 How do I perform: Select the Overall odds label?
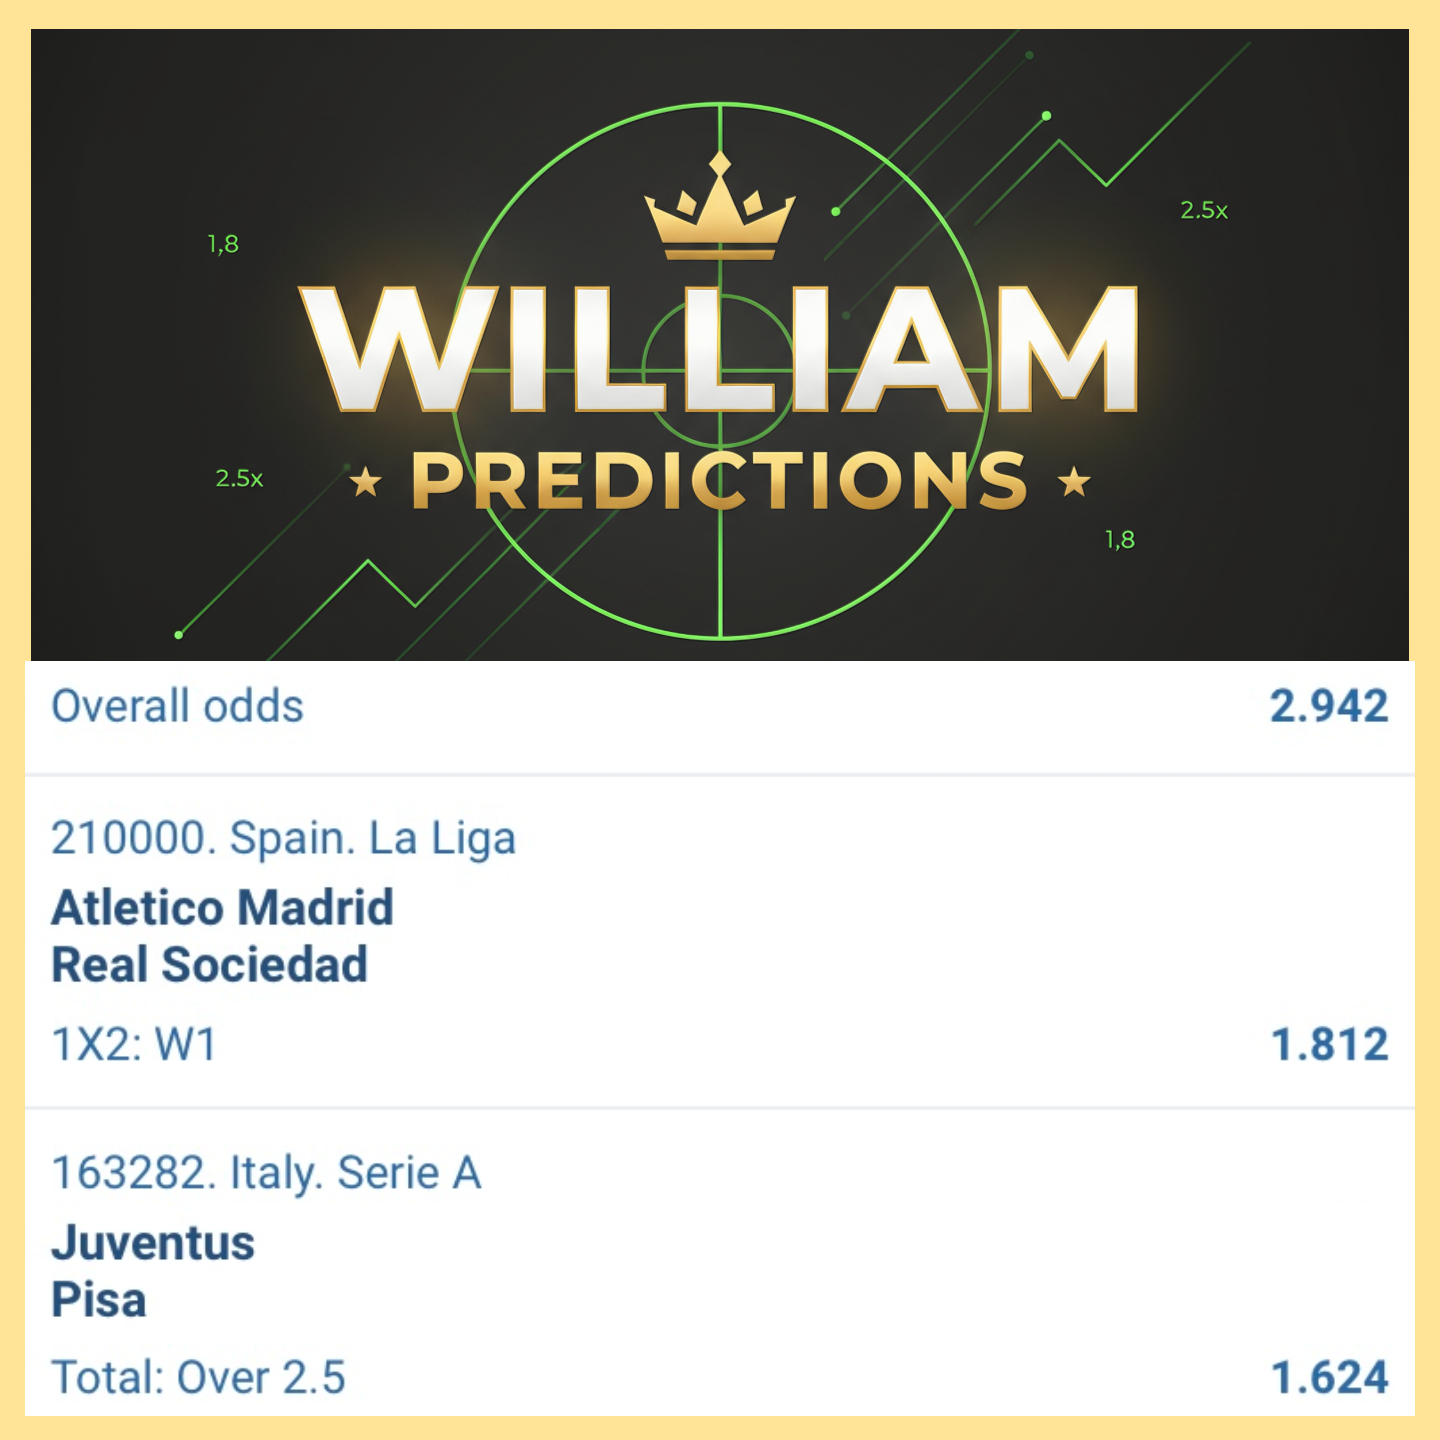point(177,706)
